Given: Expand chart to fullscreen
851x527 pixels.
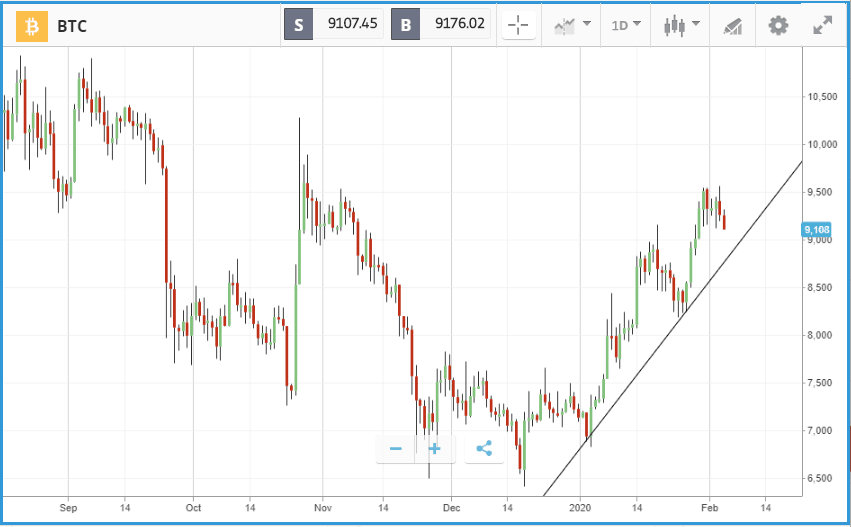Looking at the screenshot, I should coord(822,26).
